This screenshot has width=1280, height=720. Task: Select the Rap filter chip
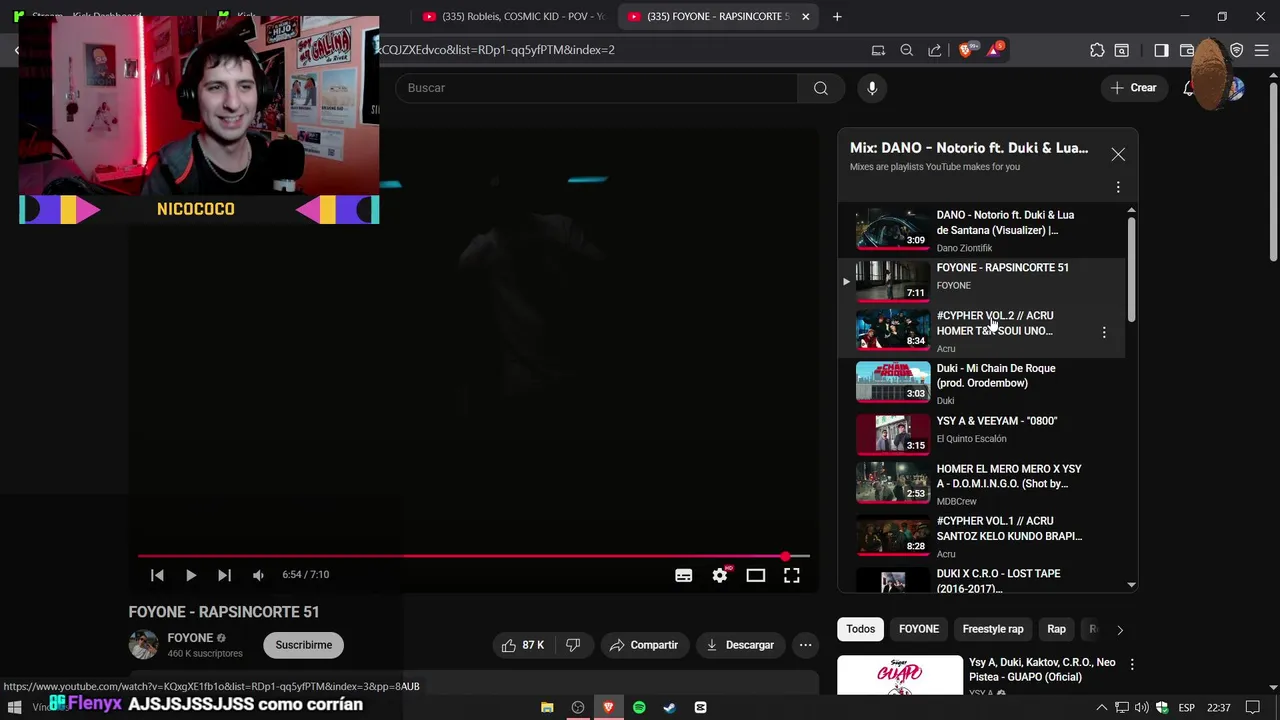[x=1056, y=629]
